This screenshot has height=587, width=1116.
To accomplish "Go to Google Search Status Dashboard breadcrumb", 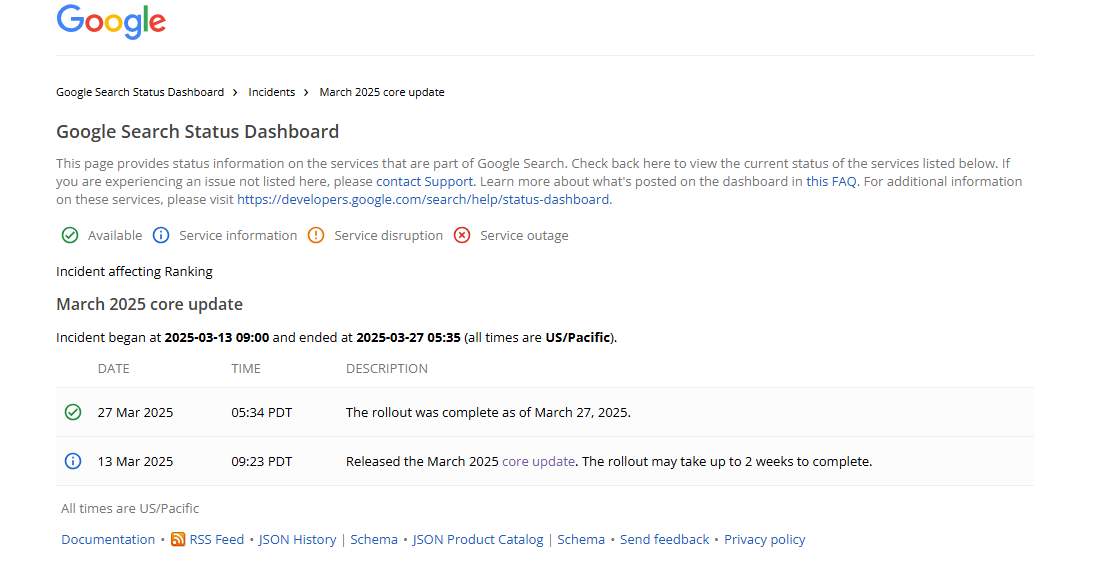I will (140, 92).
